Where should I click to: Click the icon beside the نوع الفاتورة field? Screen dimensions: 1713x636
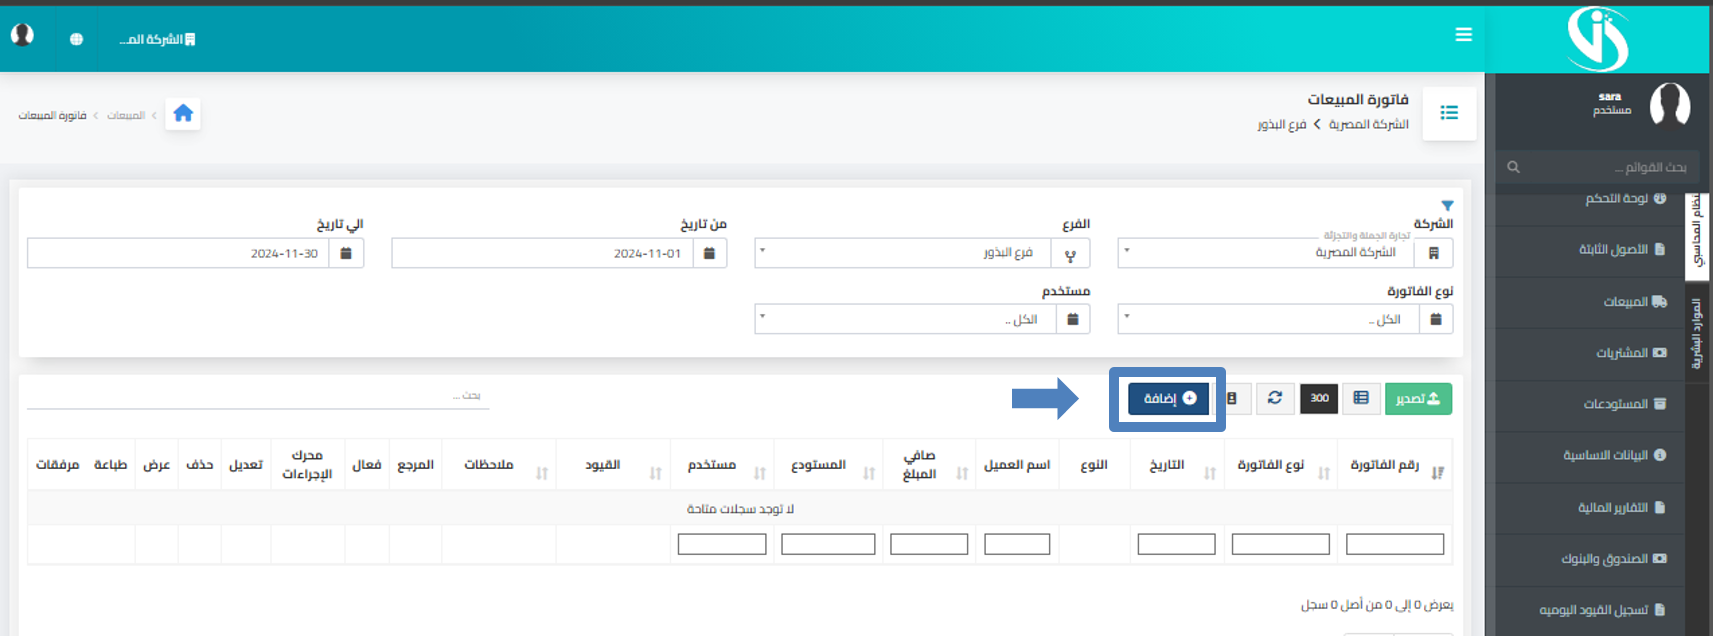pos(1436,319)
